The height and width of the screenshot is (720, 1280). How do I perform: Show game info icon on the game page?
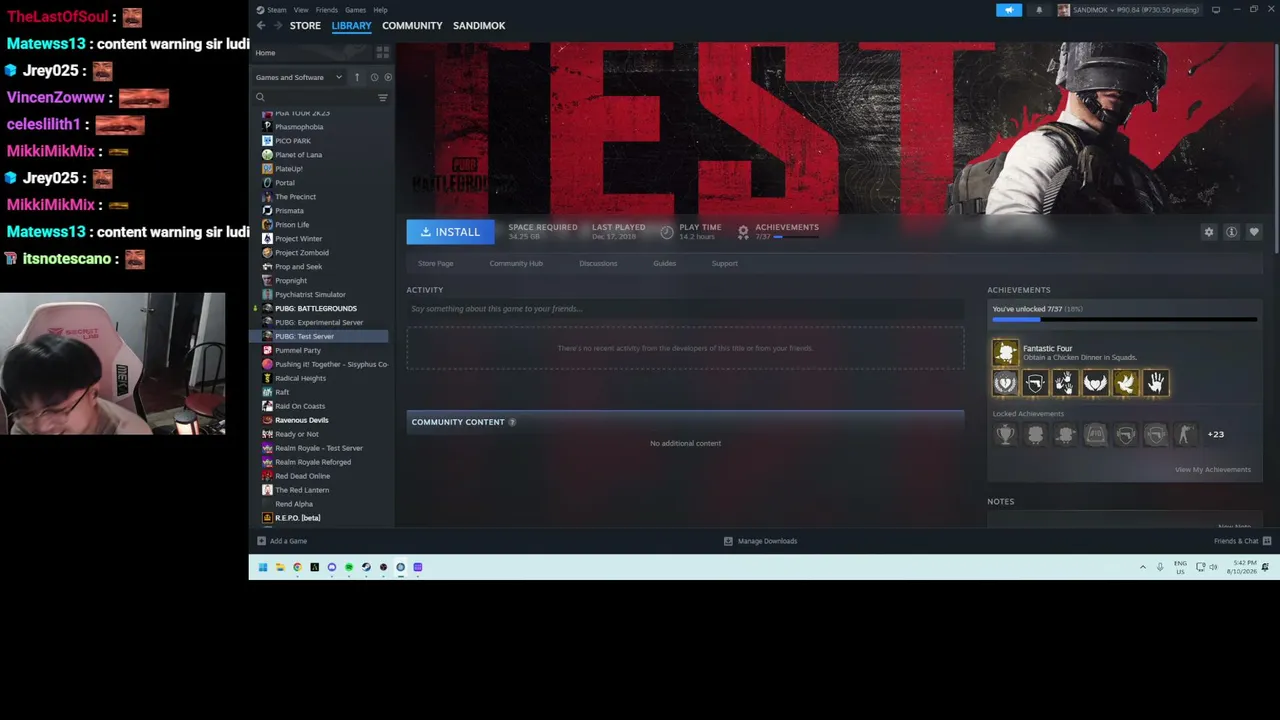pyautogui.click(x=1232, y=232)
